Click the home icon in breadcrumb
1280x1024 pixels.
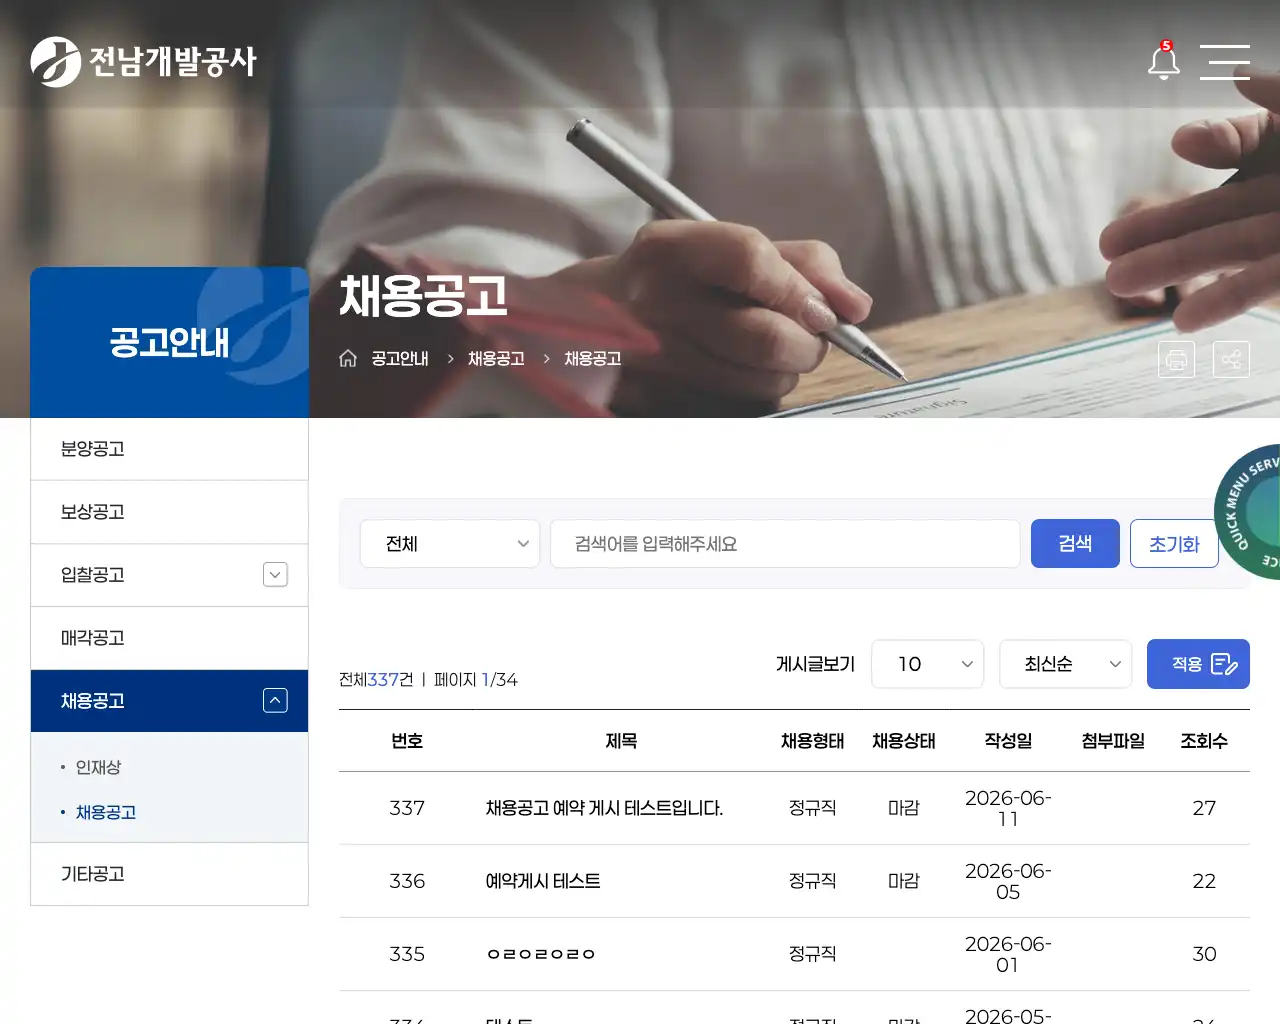coord(348,358)
